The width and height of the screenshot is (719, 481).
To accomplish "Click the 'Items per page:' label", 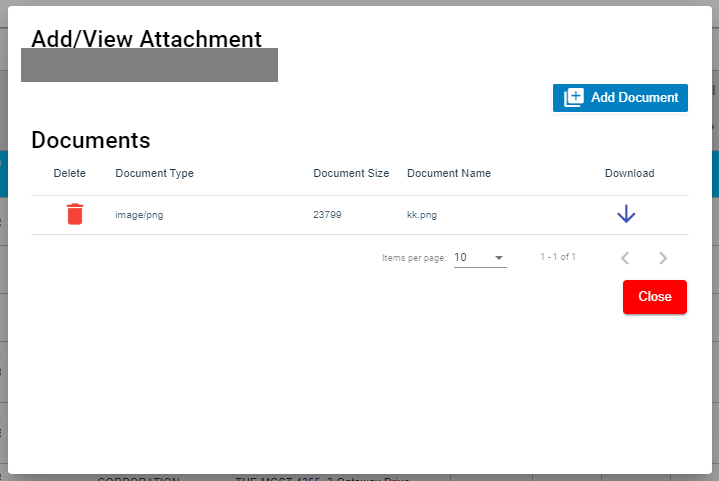I will click(414, 258).
